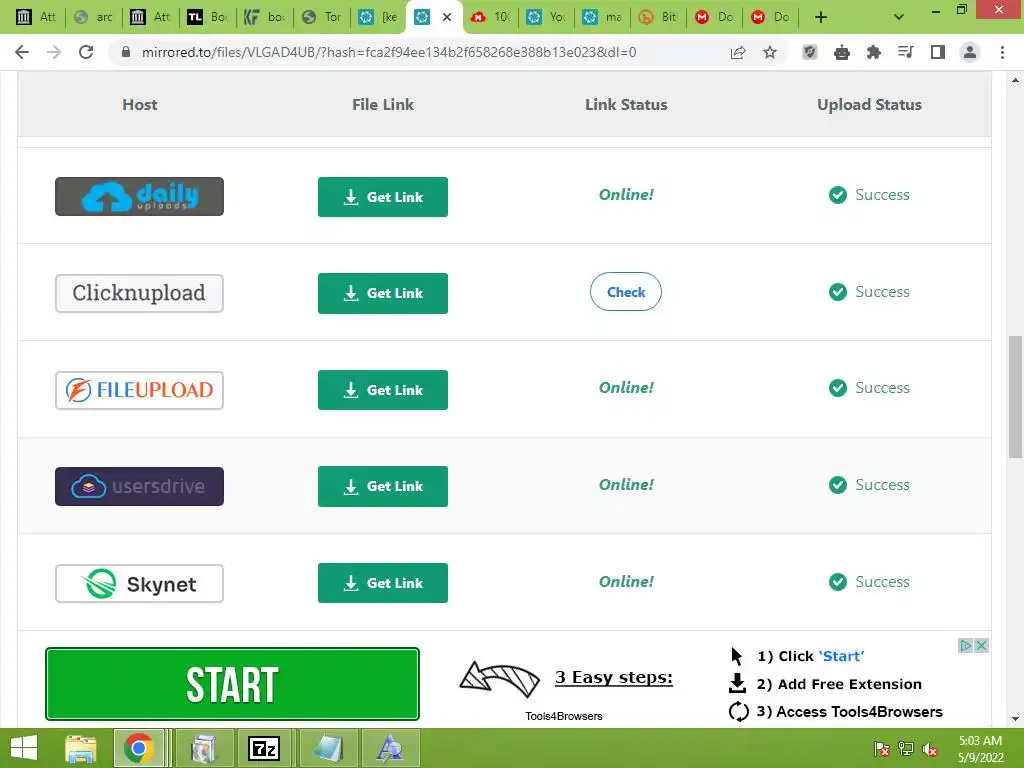Switch to the 'TL Bo' tab

[x=206, y=17]
